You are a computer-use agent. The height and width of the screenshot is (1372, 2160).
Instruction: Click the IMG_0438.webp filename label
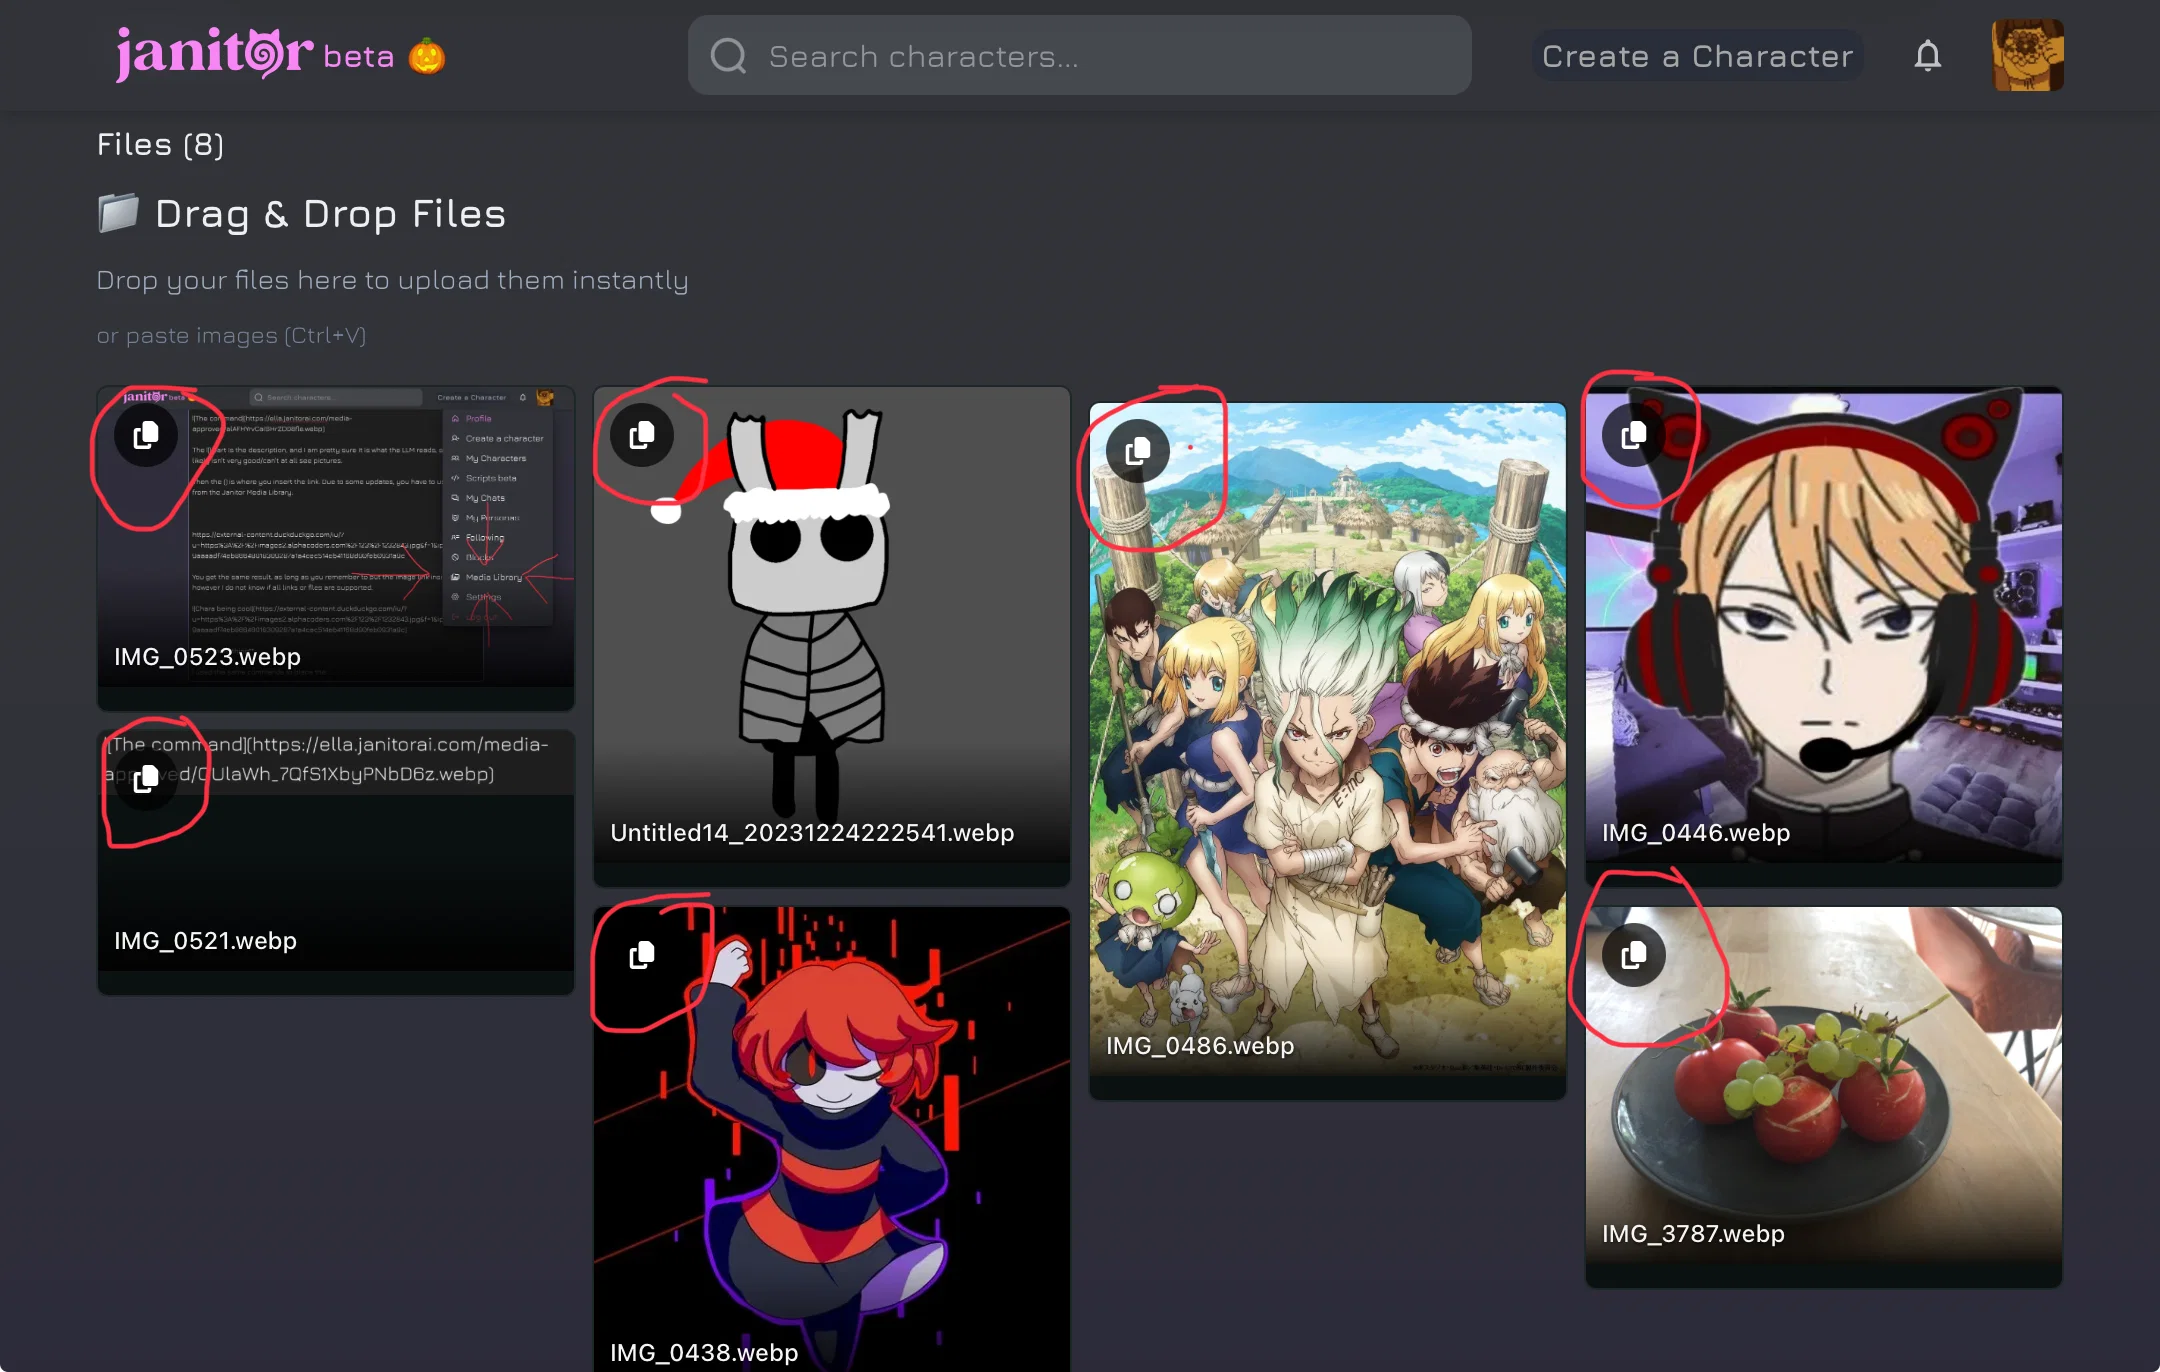pos(704,1352)
